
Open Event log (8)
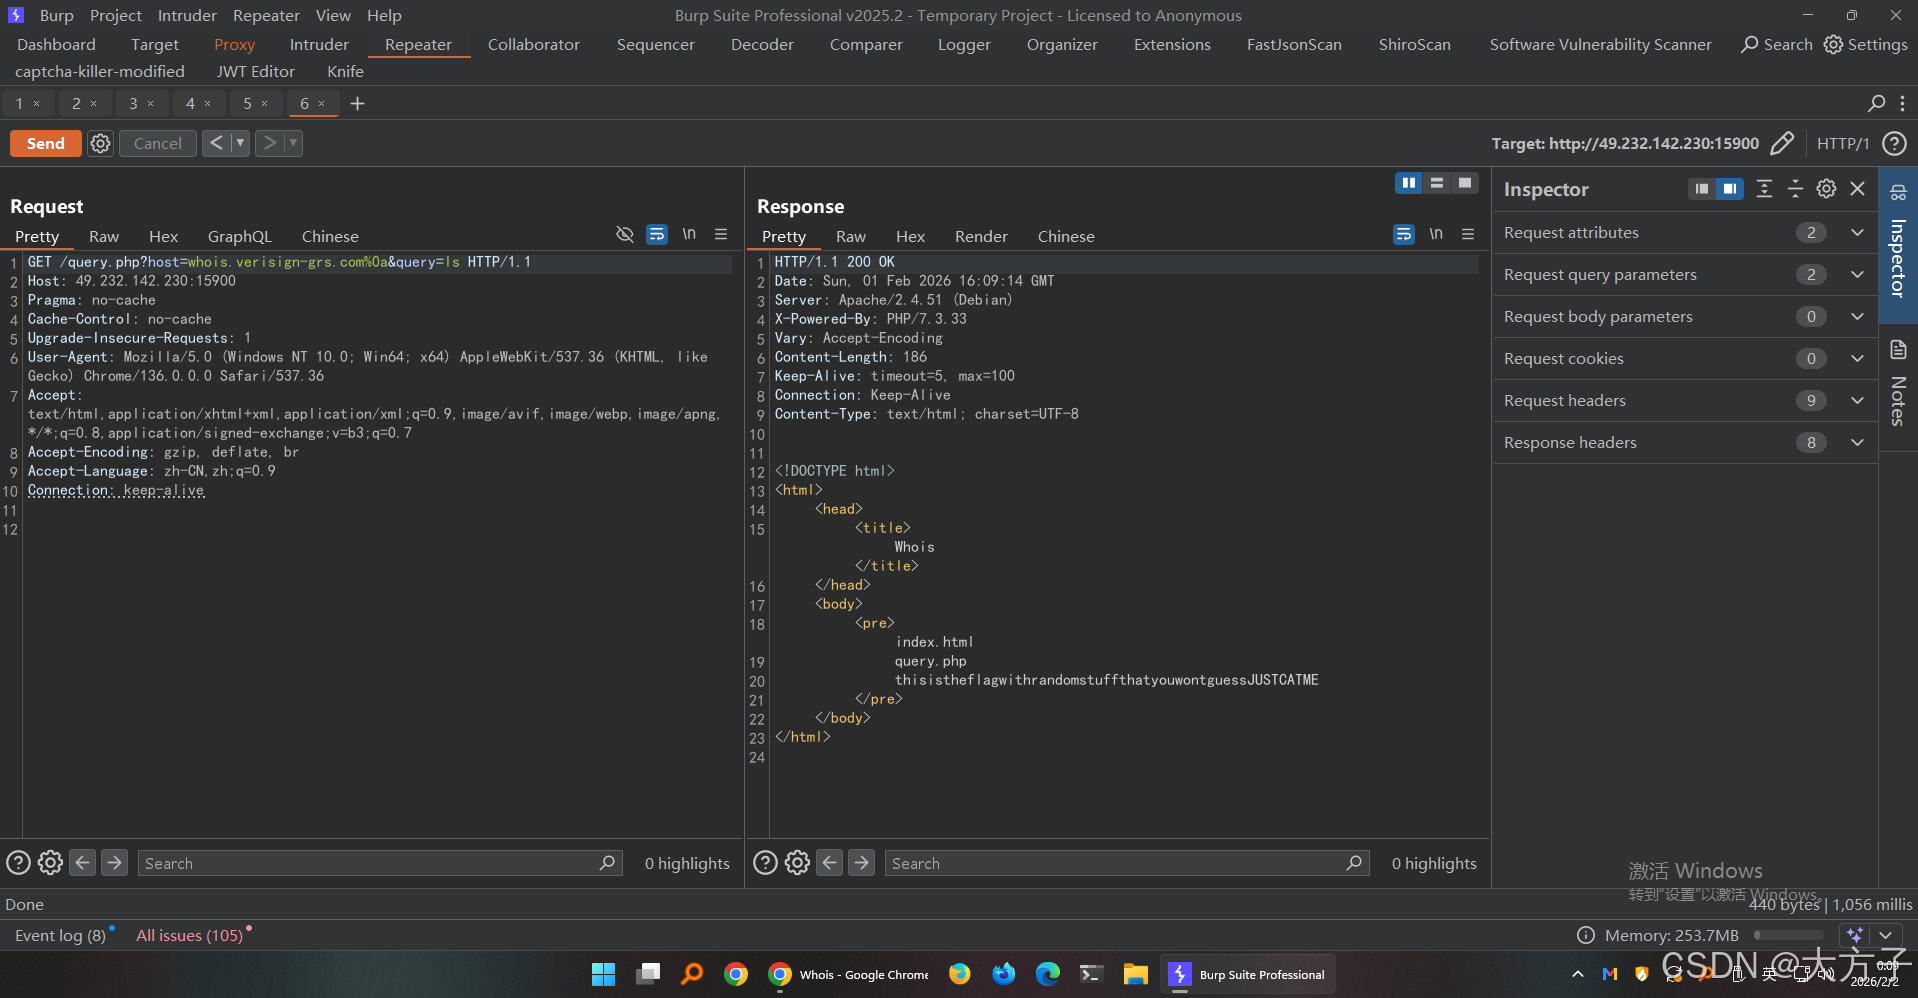tap(60, 935)
